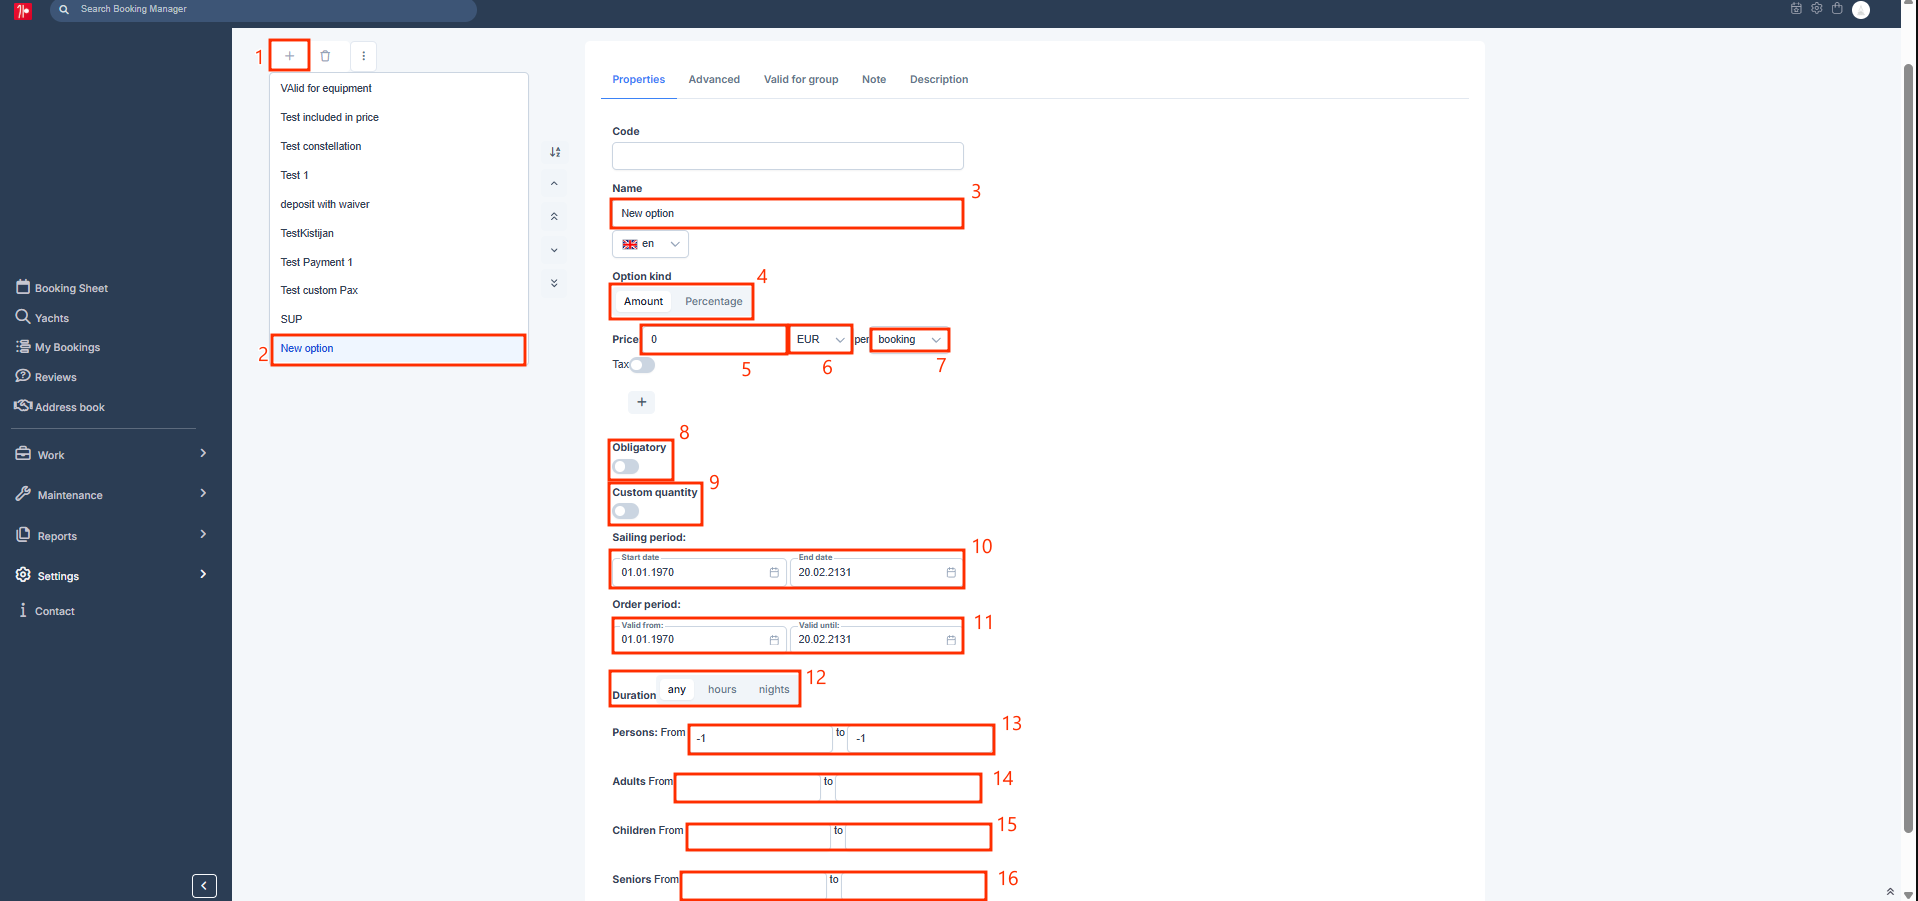Click the Booking Manager logo
This screenshot has width=1918, height=901.
(x=22, y=11)
